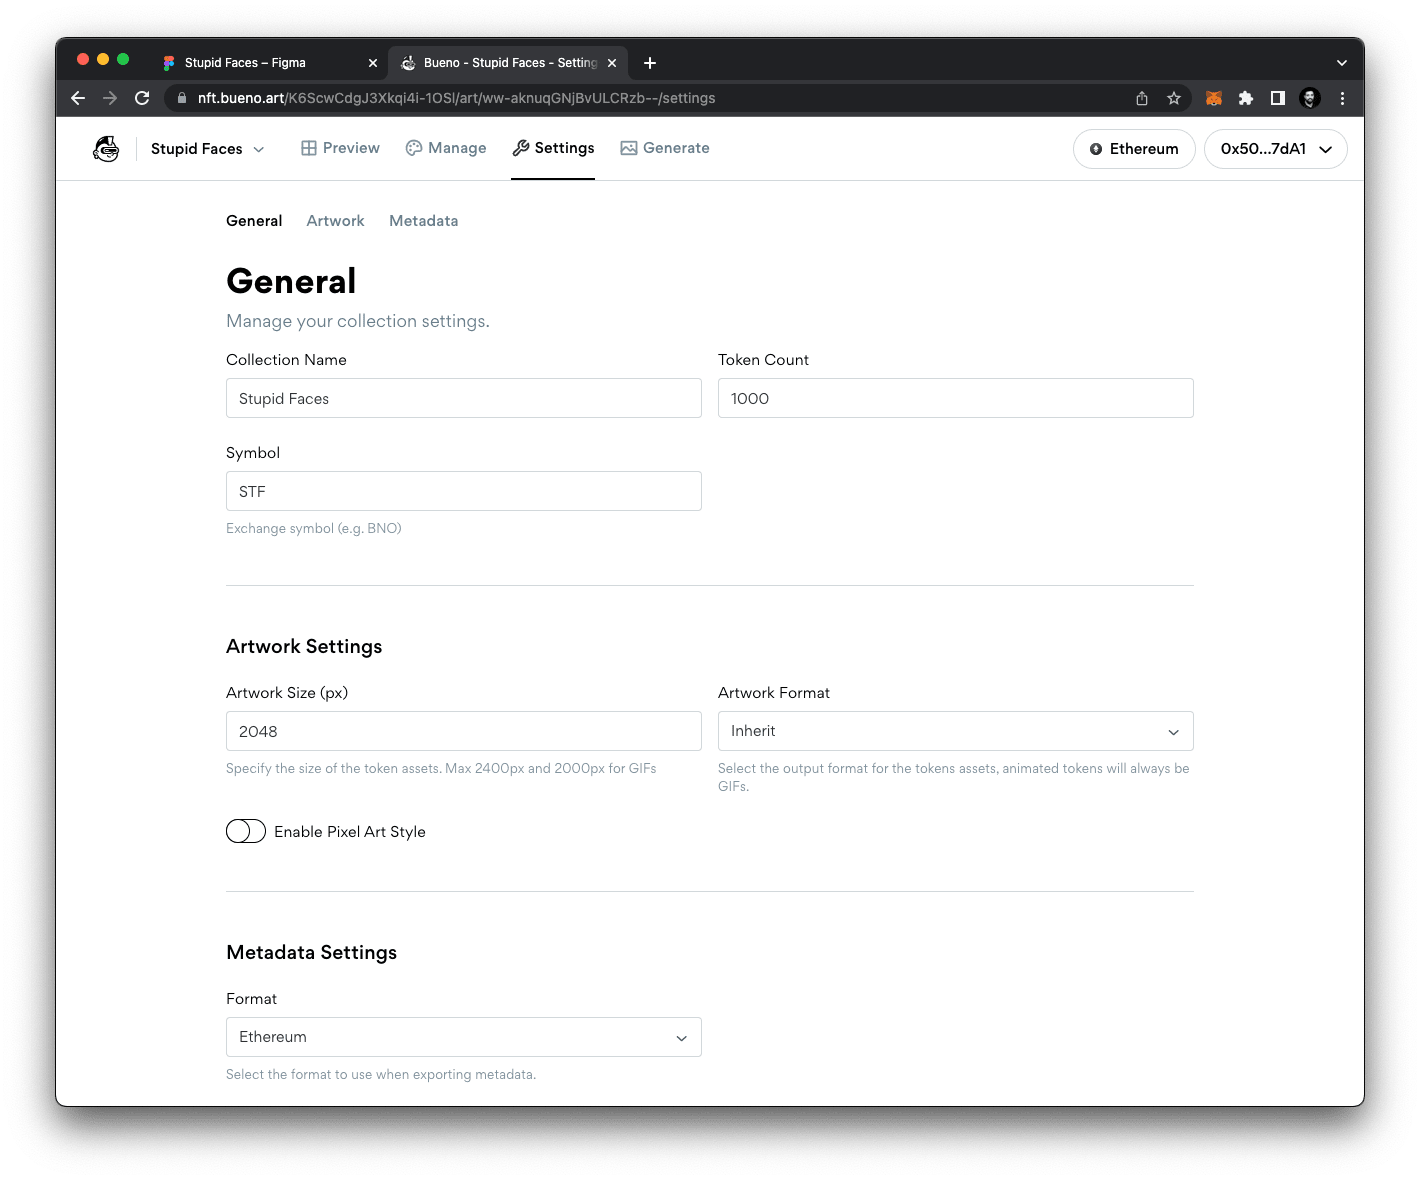The width and height of the screenshot is (1420, 1180).
Task: Open the Stupid Faces collection dropdown
Action: 208,149
